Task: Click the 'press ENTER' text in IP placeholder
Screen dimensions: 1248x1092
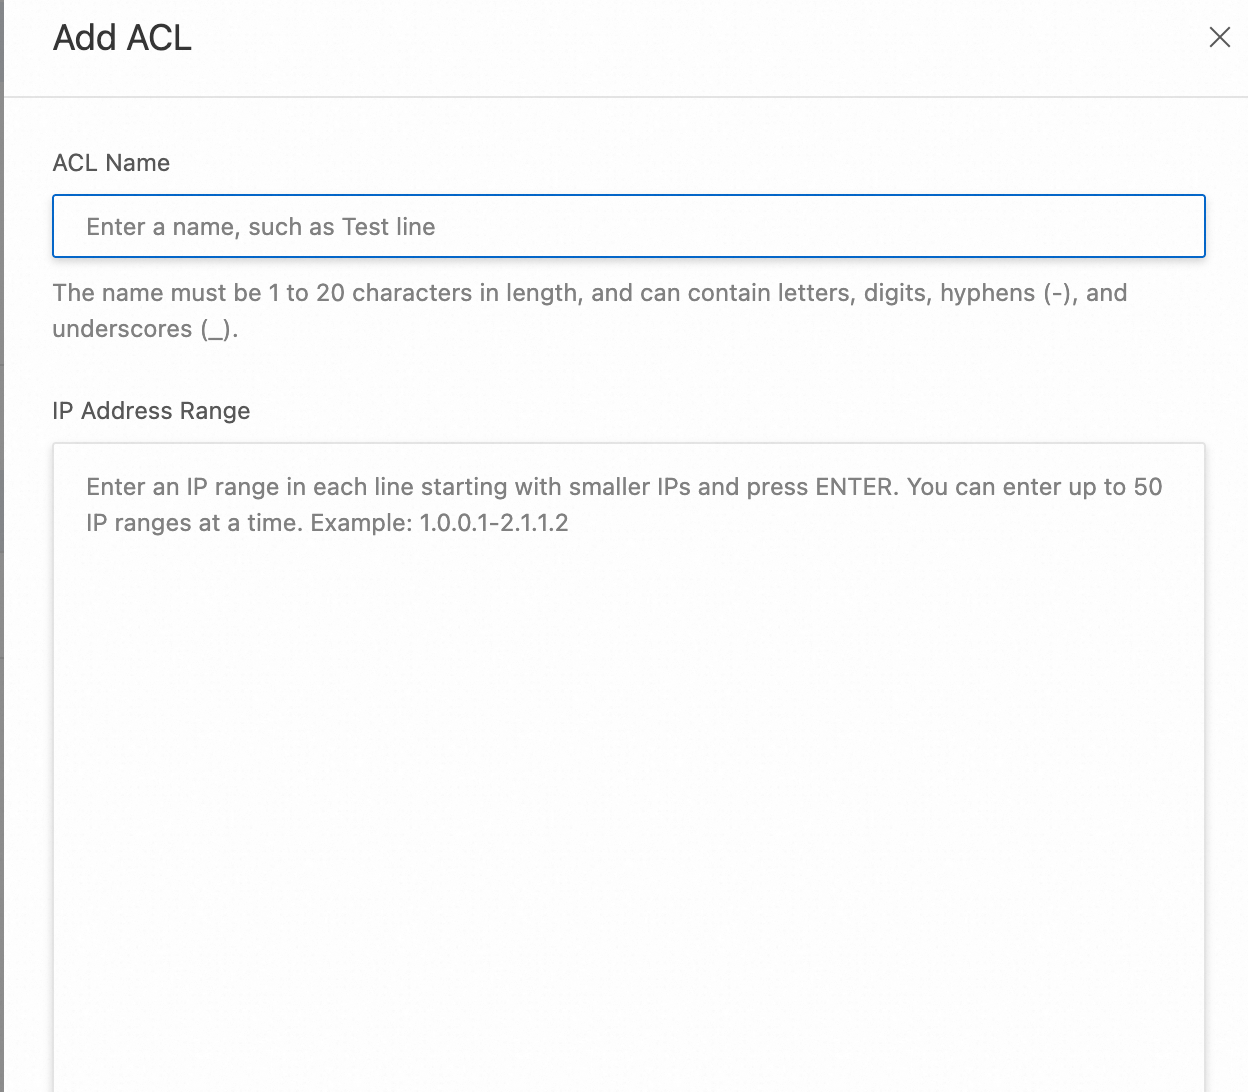Action: point(819,487)
